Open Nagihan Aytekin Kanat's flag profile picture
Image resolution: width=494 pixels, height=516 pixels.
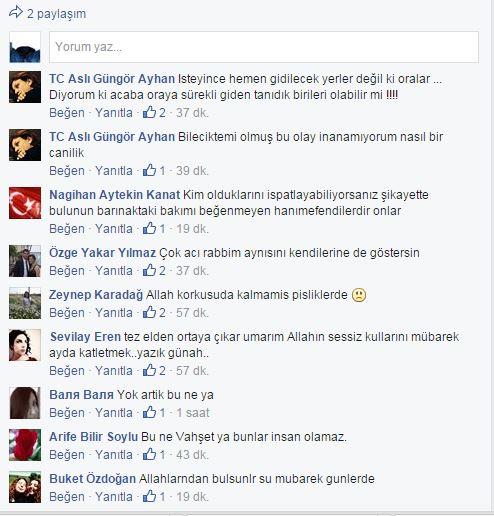coord(25,203)
